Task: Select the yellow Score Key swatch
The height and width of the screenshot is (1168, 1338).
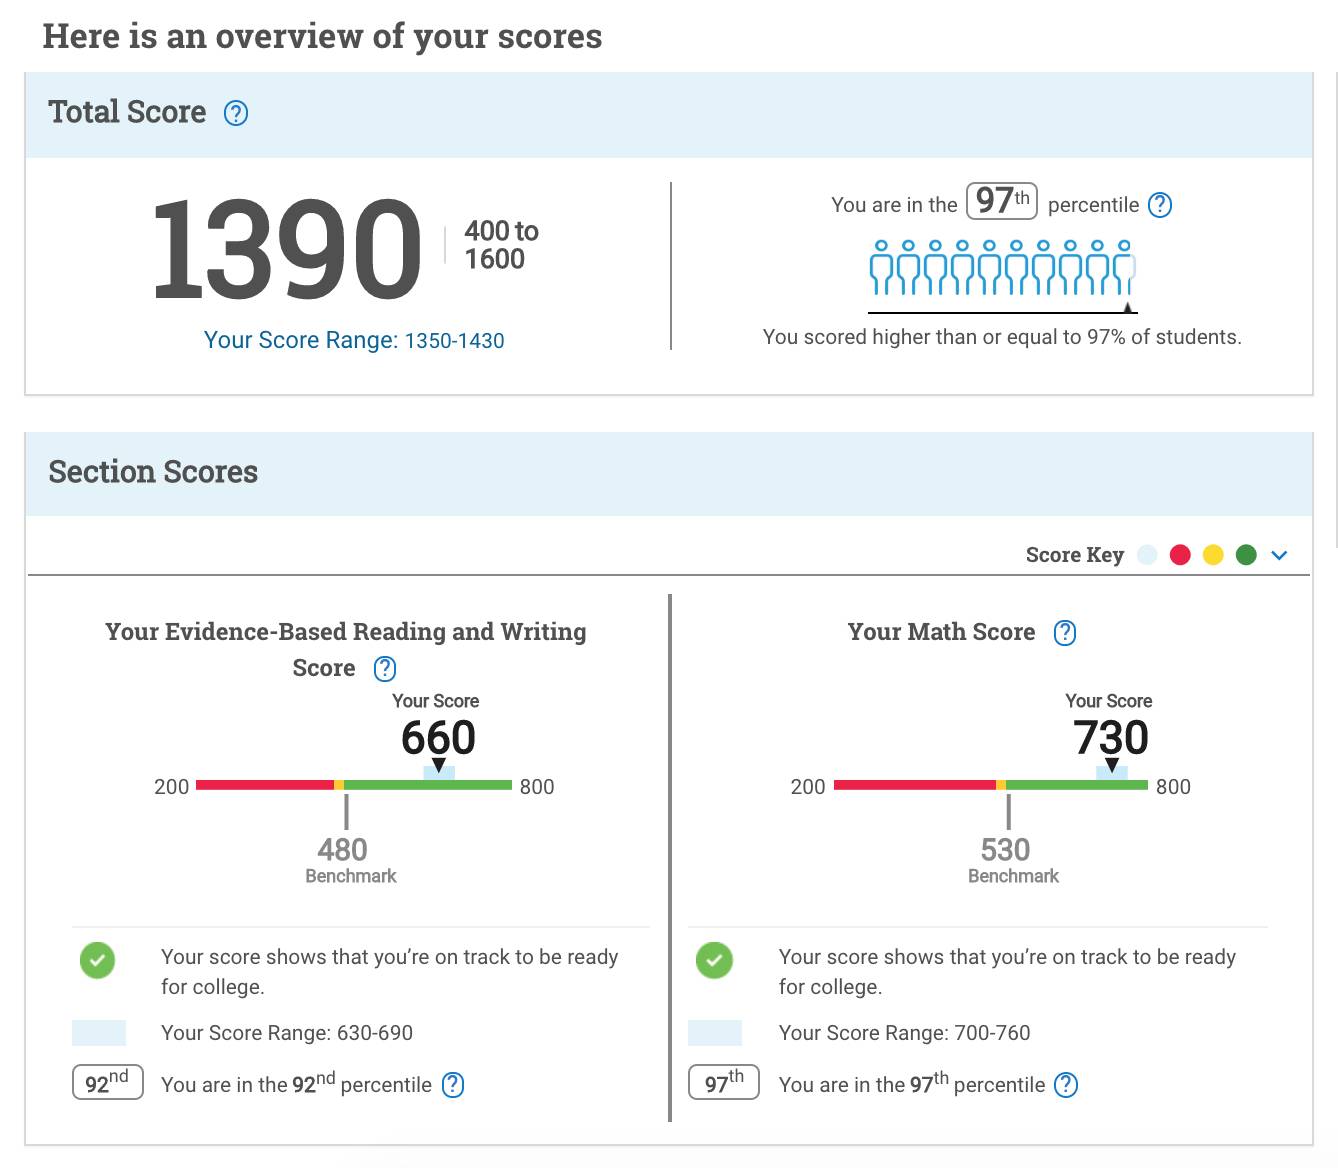Action: [1213, 554]
